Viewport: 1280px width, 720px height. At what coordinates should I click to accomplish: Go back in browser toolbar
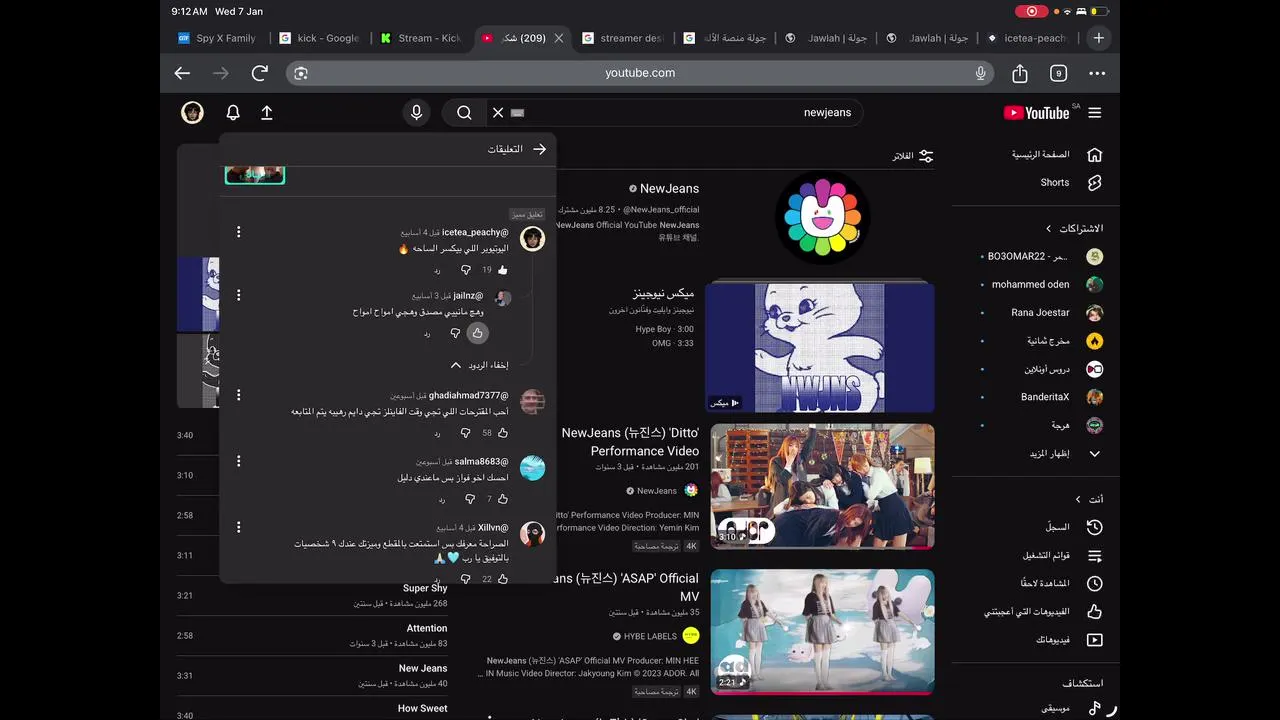pyautogui.click(x=182, y=73)
